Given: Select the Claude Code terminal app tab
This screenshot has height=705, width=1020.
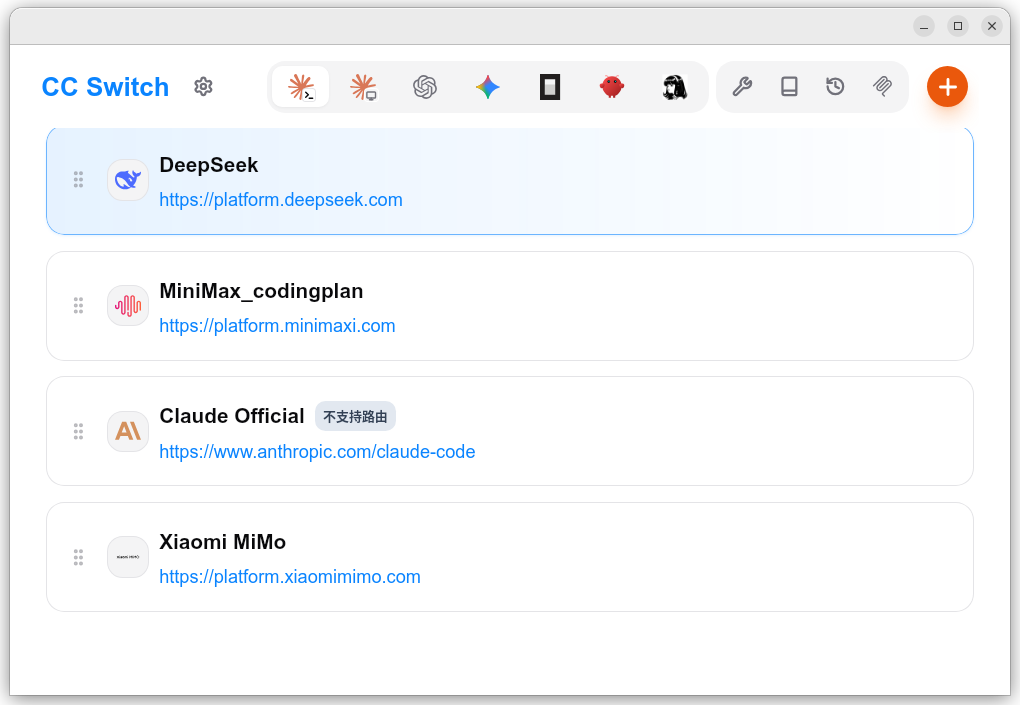Looking at the screenshot, I should pyautogui.click(x=301, y=86).
